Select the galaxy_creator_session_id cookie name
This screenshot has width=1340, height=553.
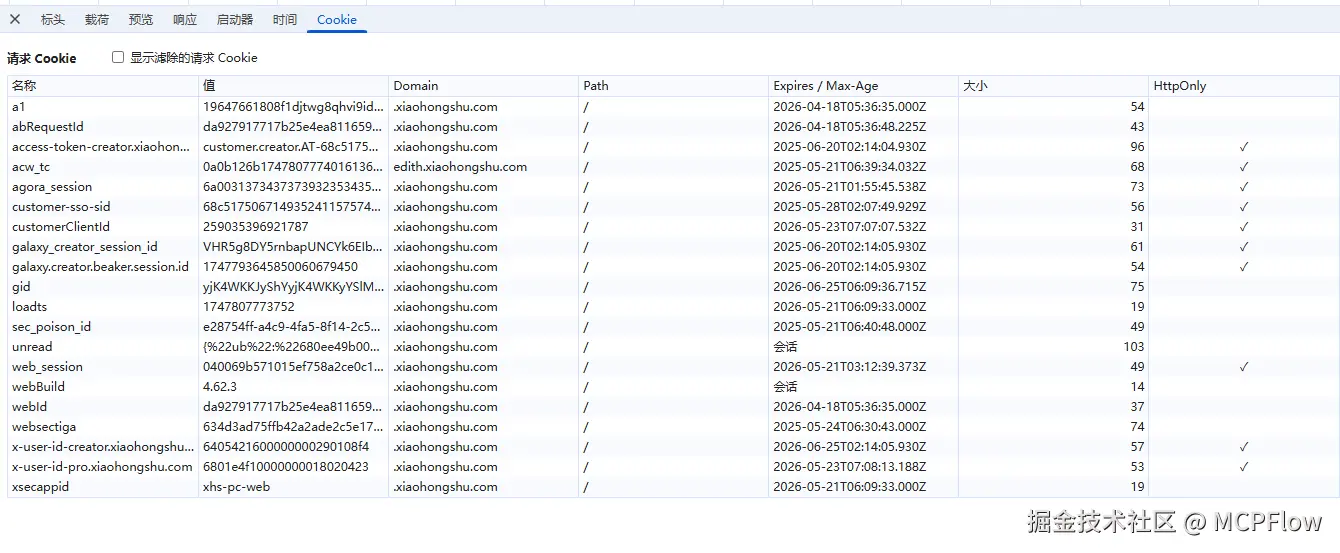tap(85, 247)
